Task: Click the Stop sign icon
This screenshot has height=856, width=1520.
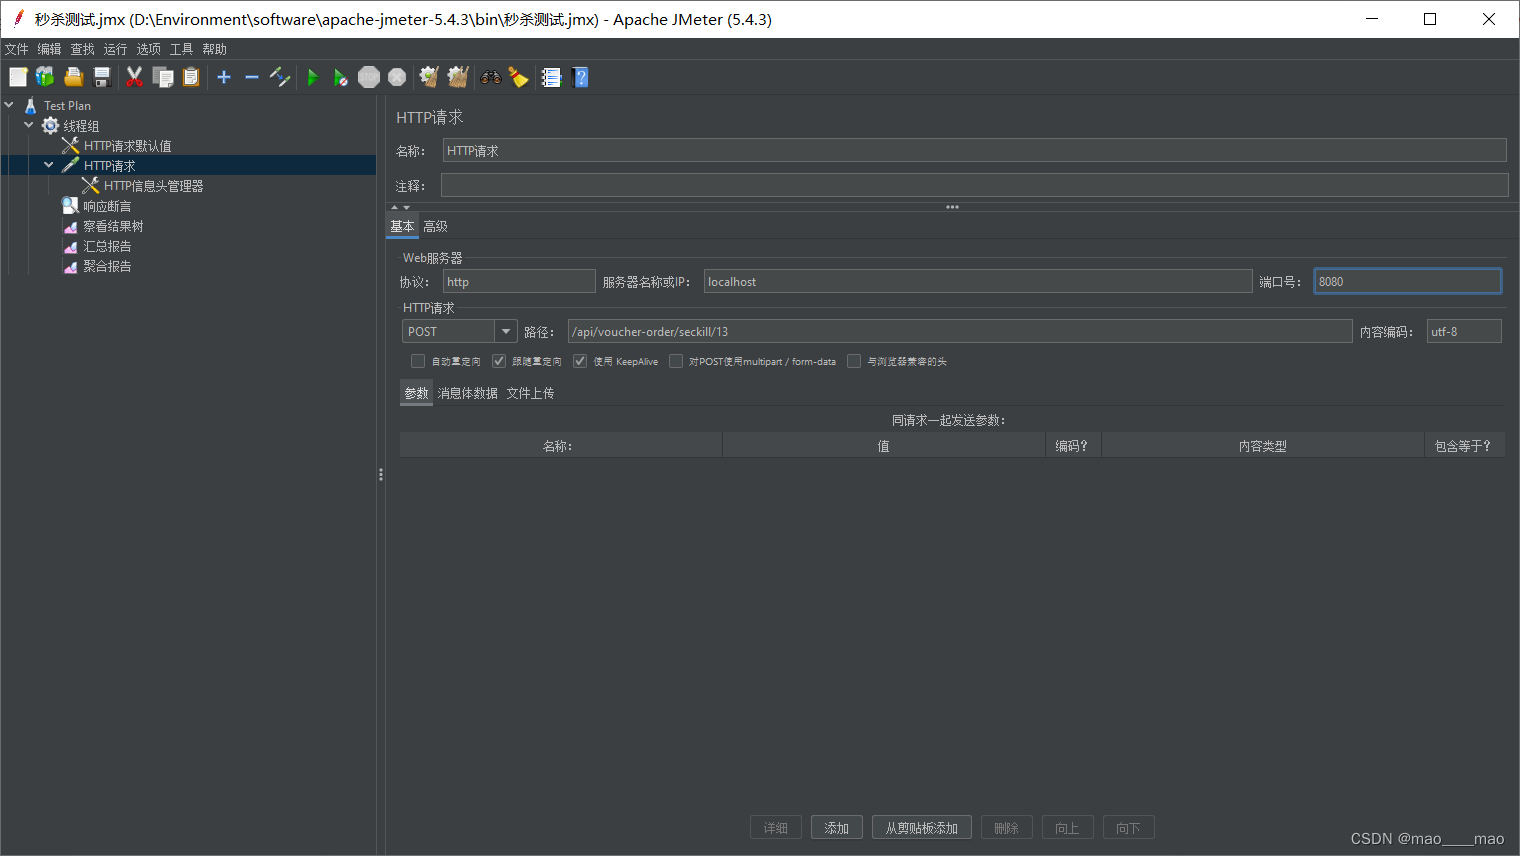Action: [369, 77]
